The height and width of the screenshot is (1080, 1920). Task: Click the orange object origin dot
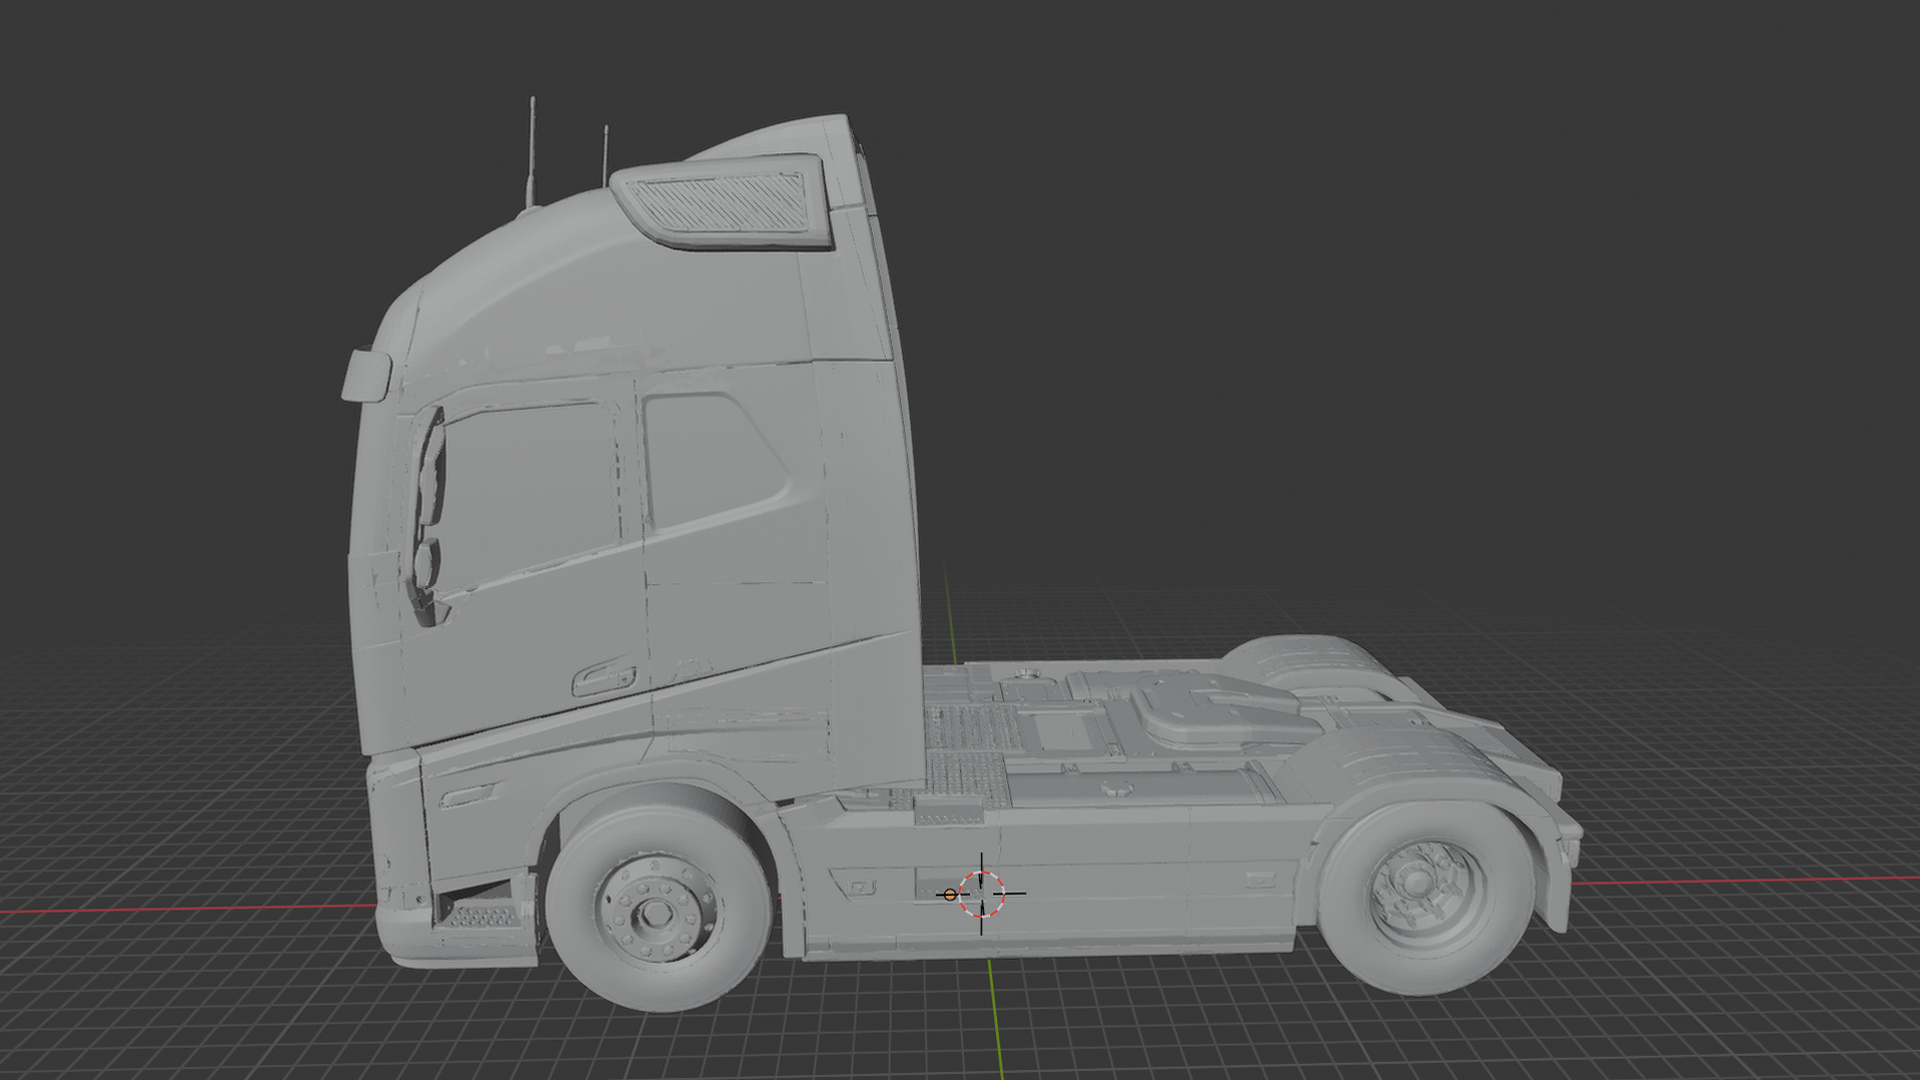[949, 895]
